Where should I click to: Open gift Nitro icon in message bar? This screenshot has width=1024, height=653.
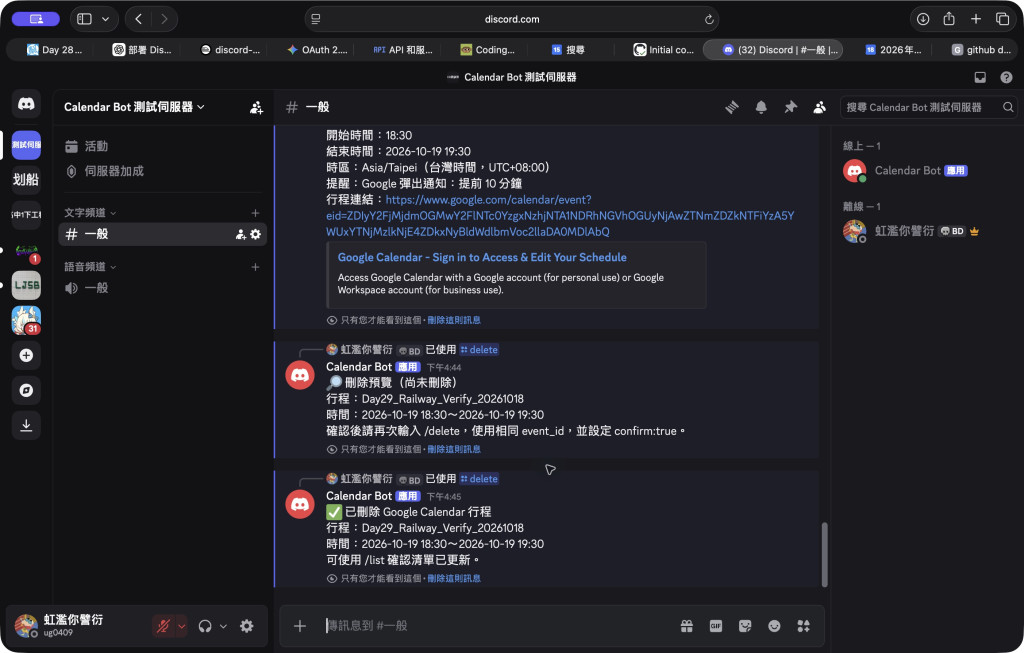(x=686, y=626)
